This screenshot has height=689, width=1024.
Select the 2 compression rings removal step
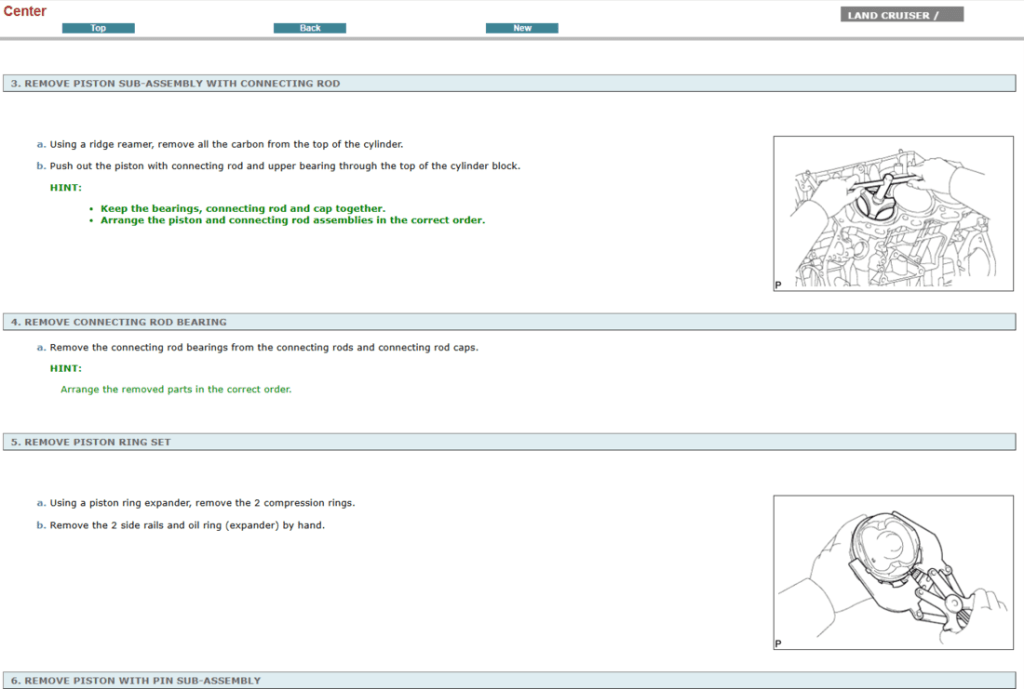(x=202, y=503)
